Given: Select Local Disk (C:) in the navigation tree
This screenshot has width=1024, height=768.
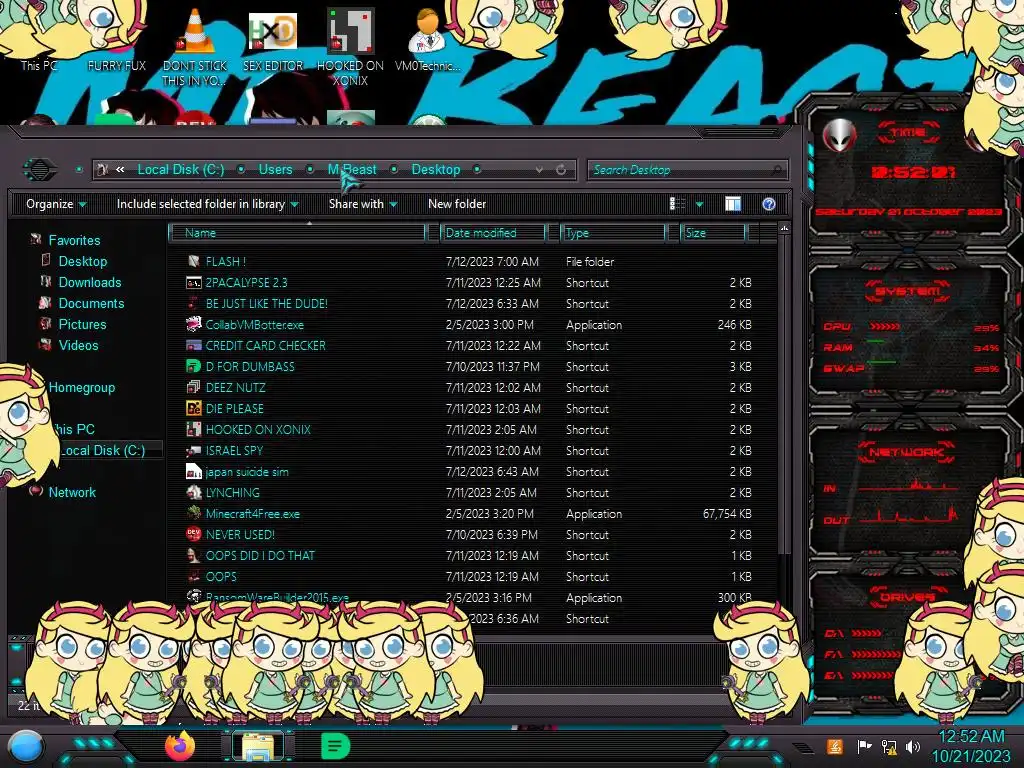Looking at the screenshot, I should (103, 450).
